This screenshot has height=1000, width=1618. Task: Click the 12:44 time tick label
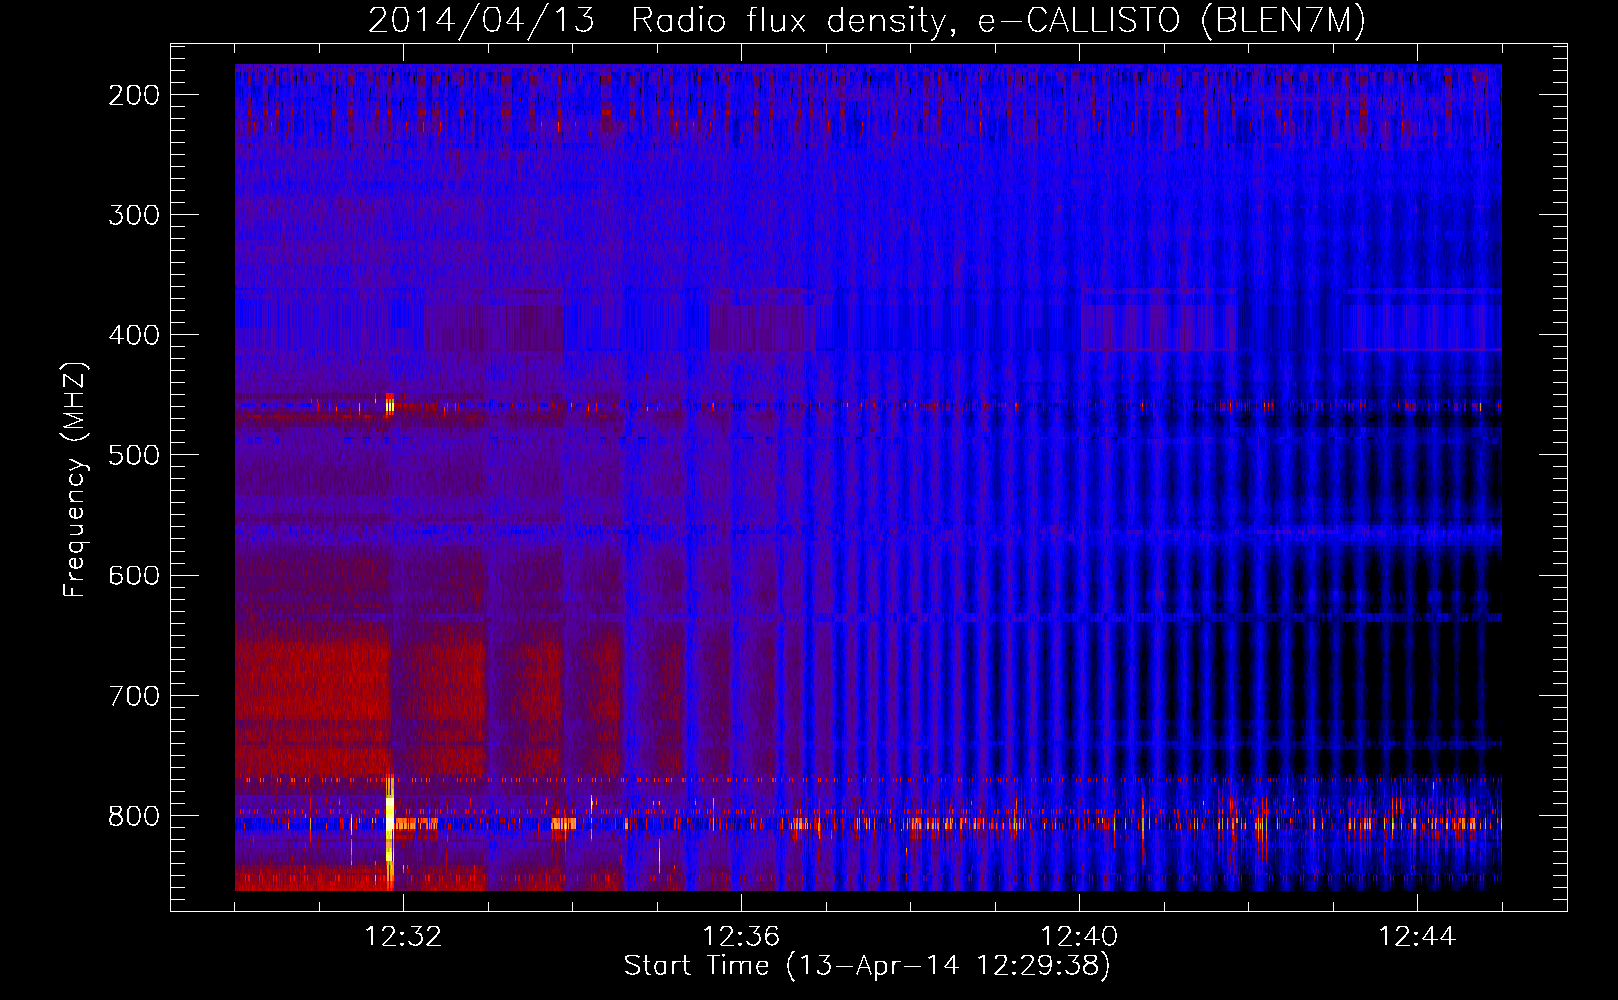(x=1417, y=936)
